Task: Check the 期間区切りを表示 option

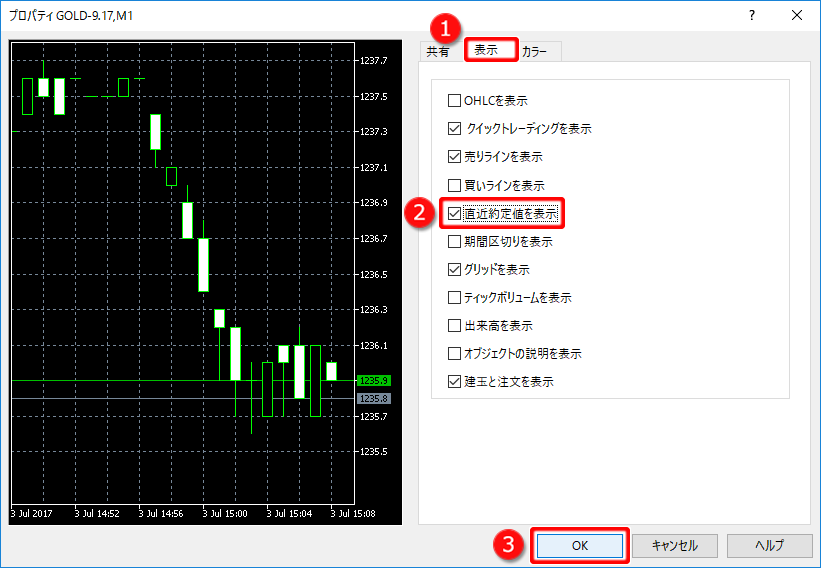Action: pos(455,241)
